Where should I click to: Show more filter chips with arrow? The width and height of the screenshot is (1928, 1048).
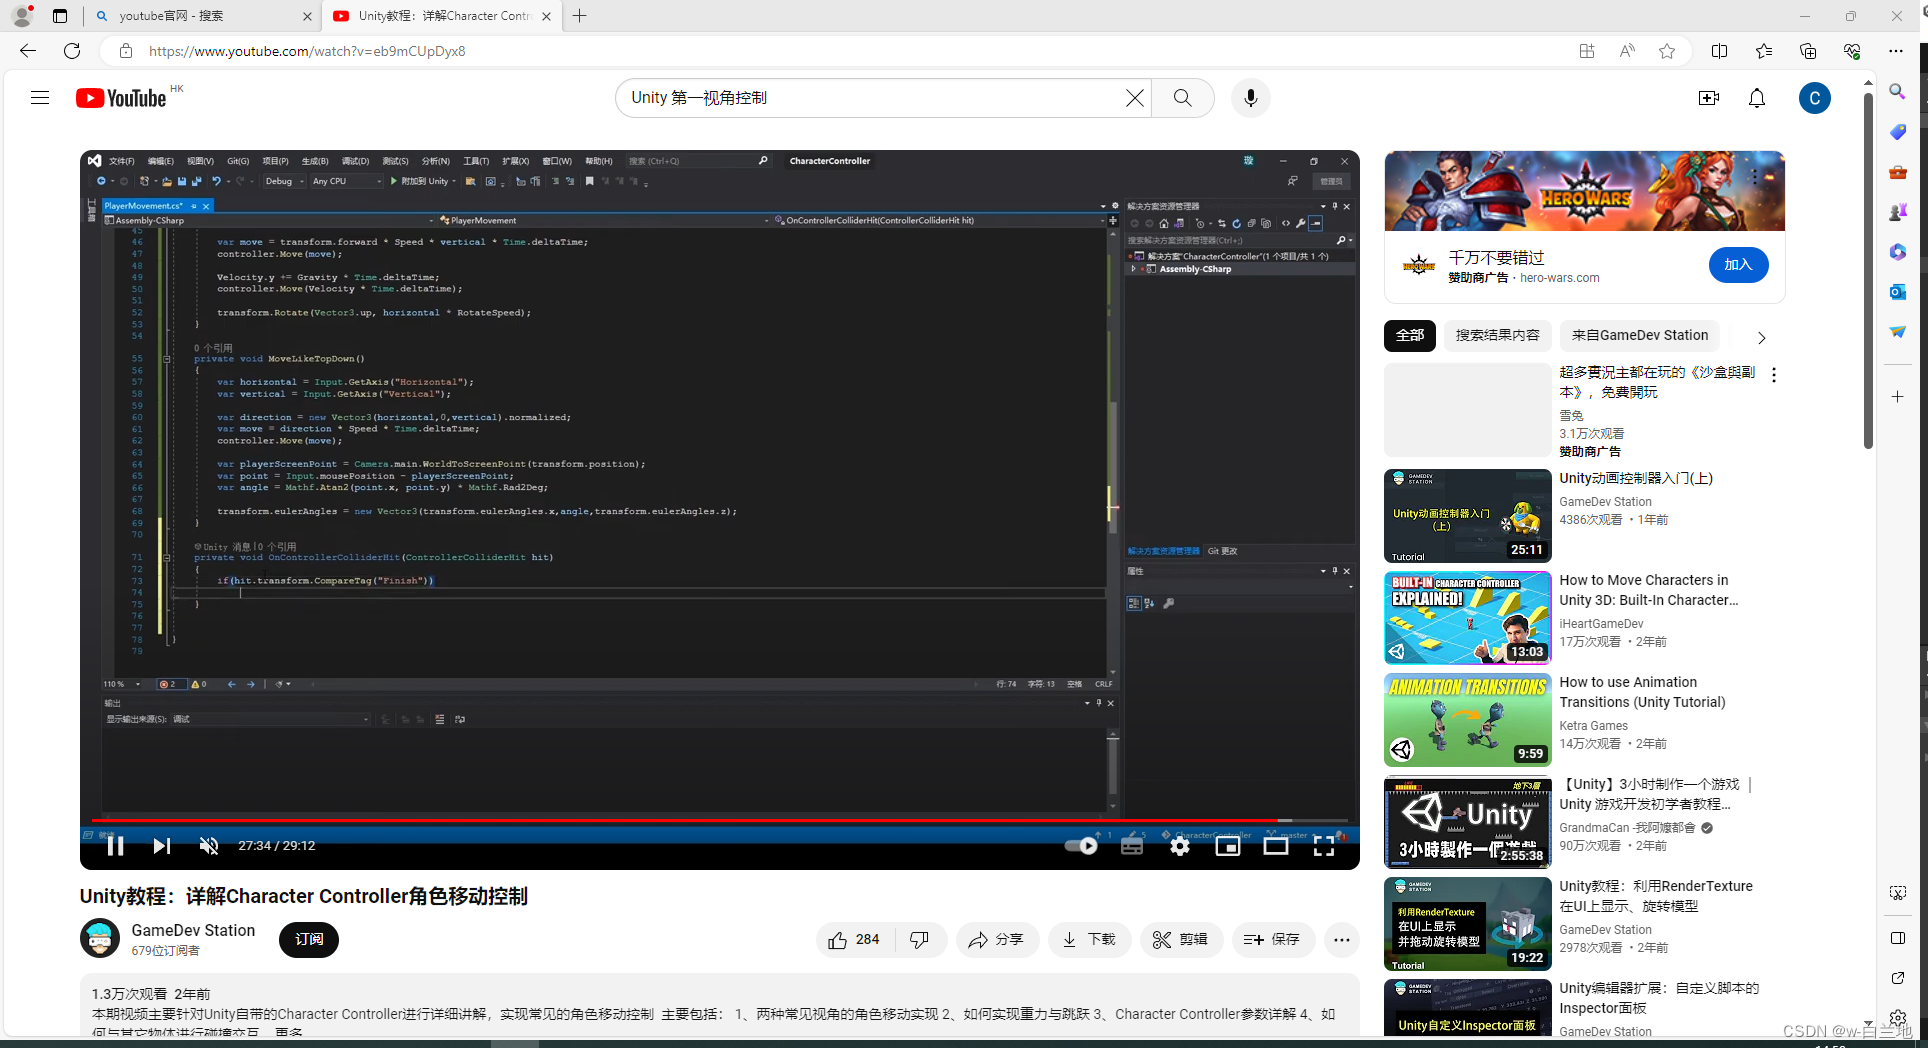point(1761,337)
